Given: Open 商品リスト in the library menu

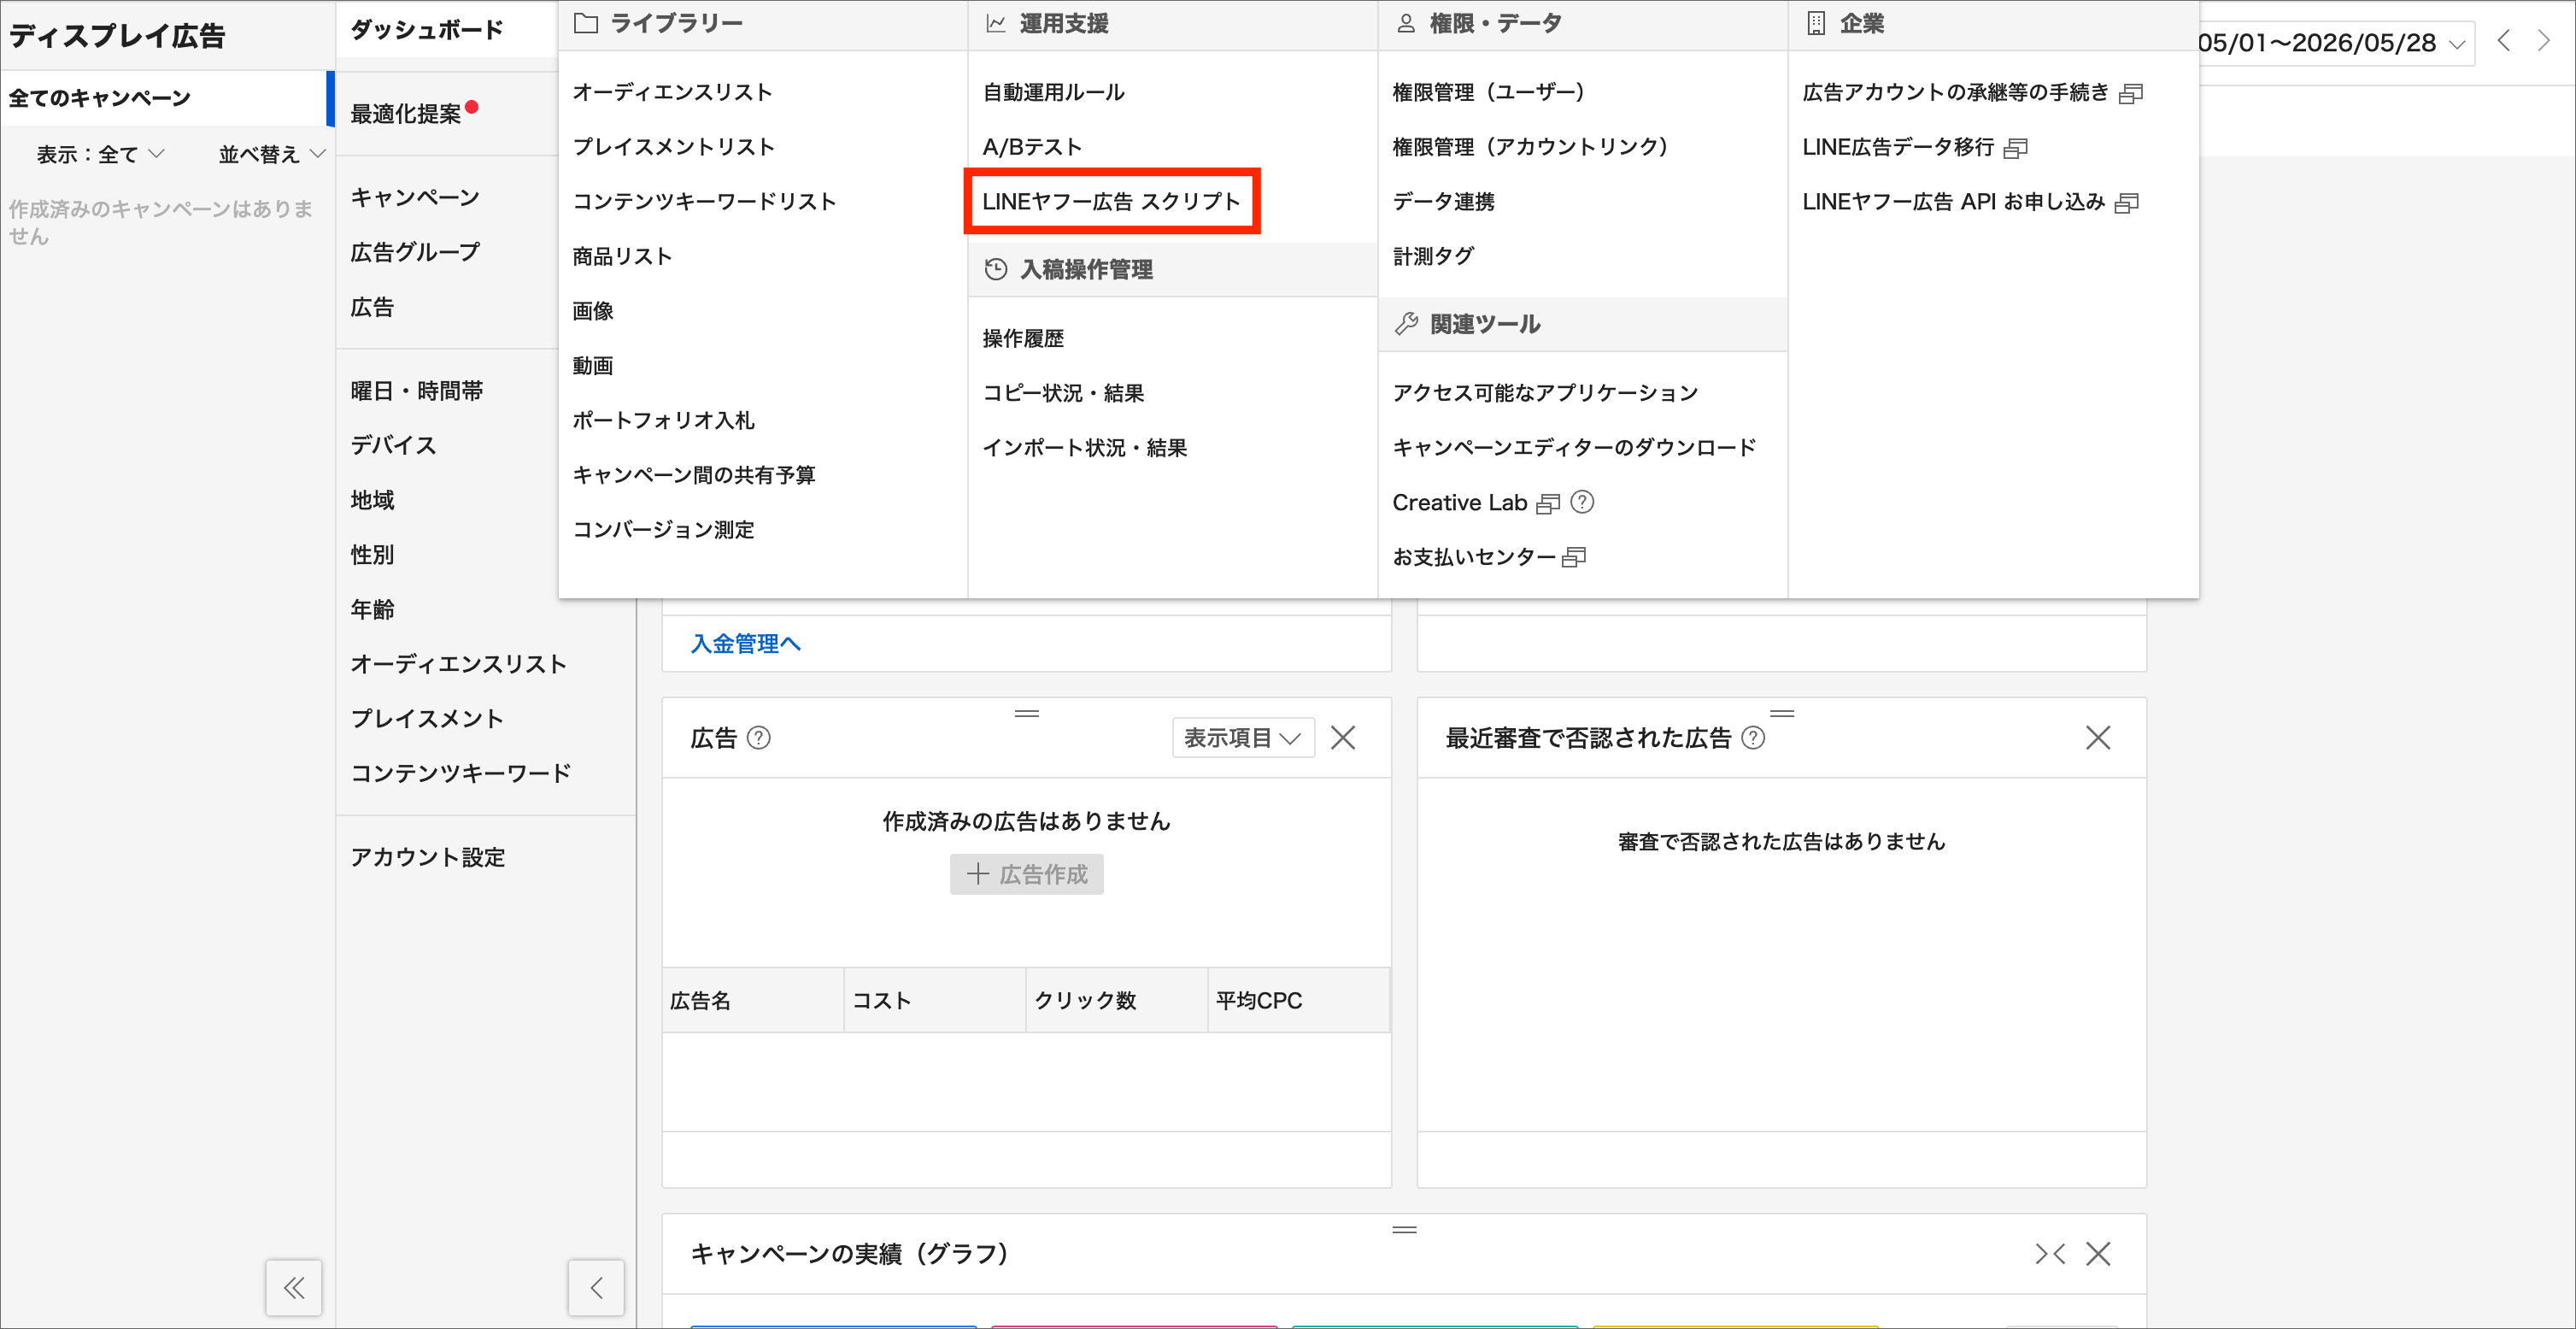Looking at the screenshot, I should (622, 256).
